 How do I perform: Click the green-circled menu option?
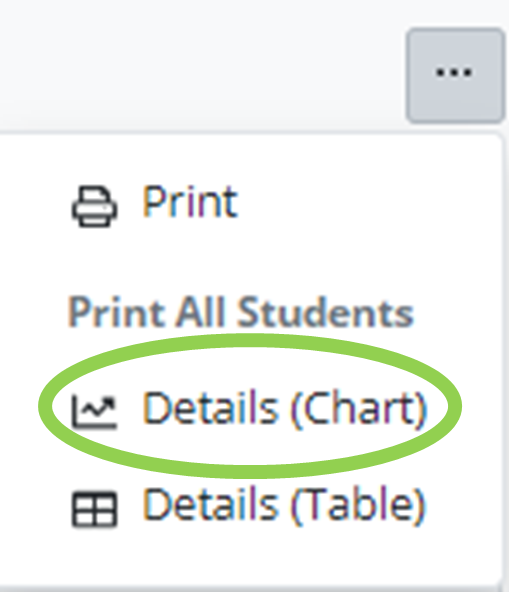coord(249,407)
